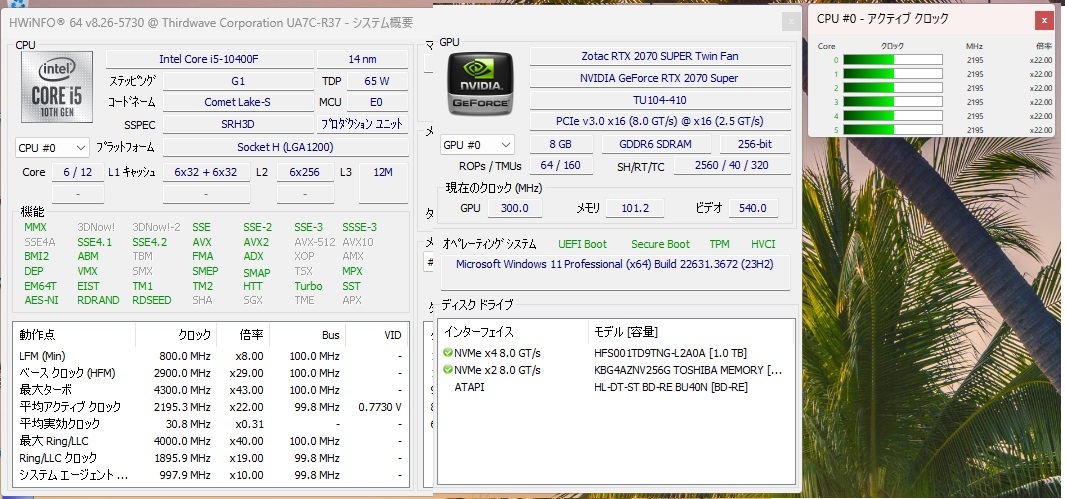
Task: Close the HWiNFO system summary window
Action: pos(791,22)
